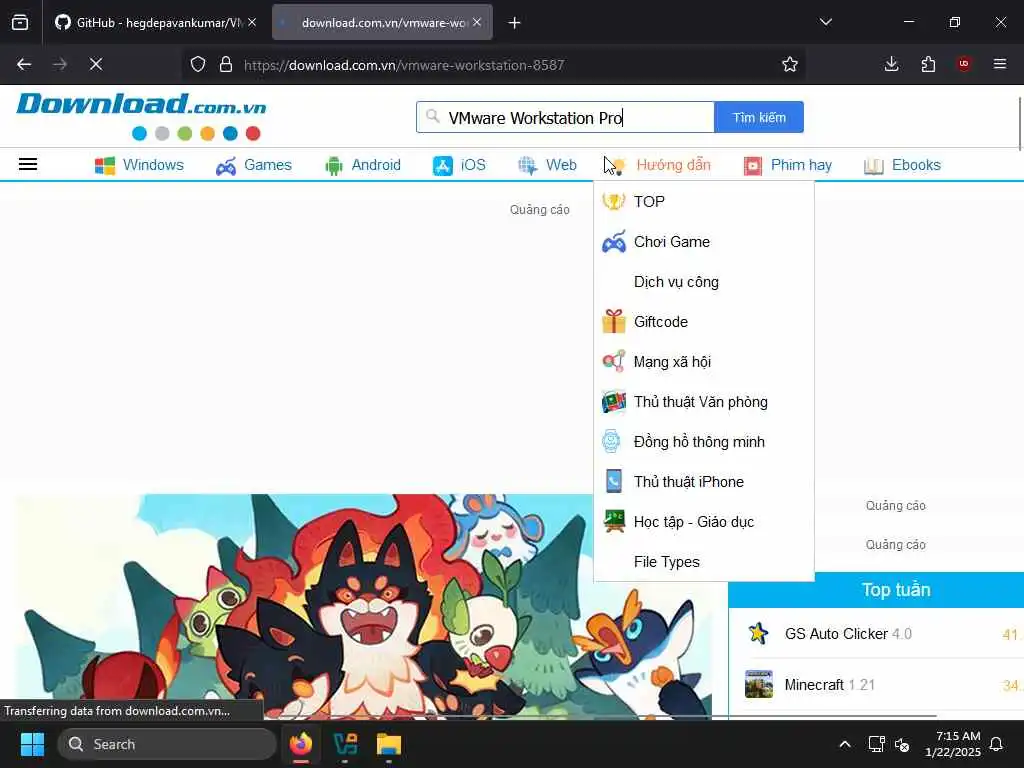
Task: Open the Web category
Action: click(547, 165)
